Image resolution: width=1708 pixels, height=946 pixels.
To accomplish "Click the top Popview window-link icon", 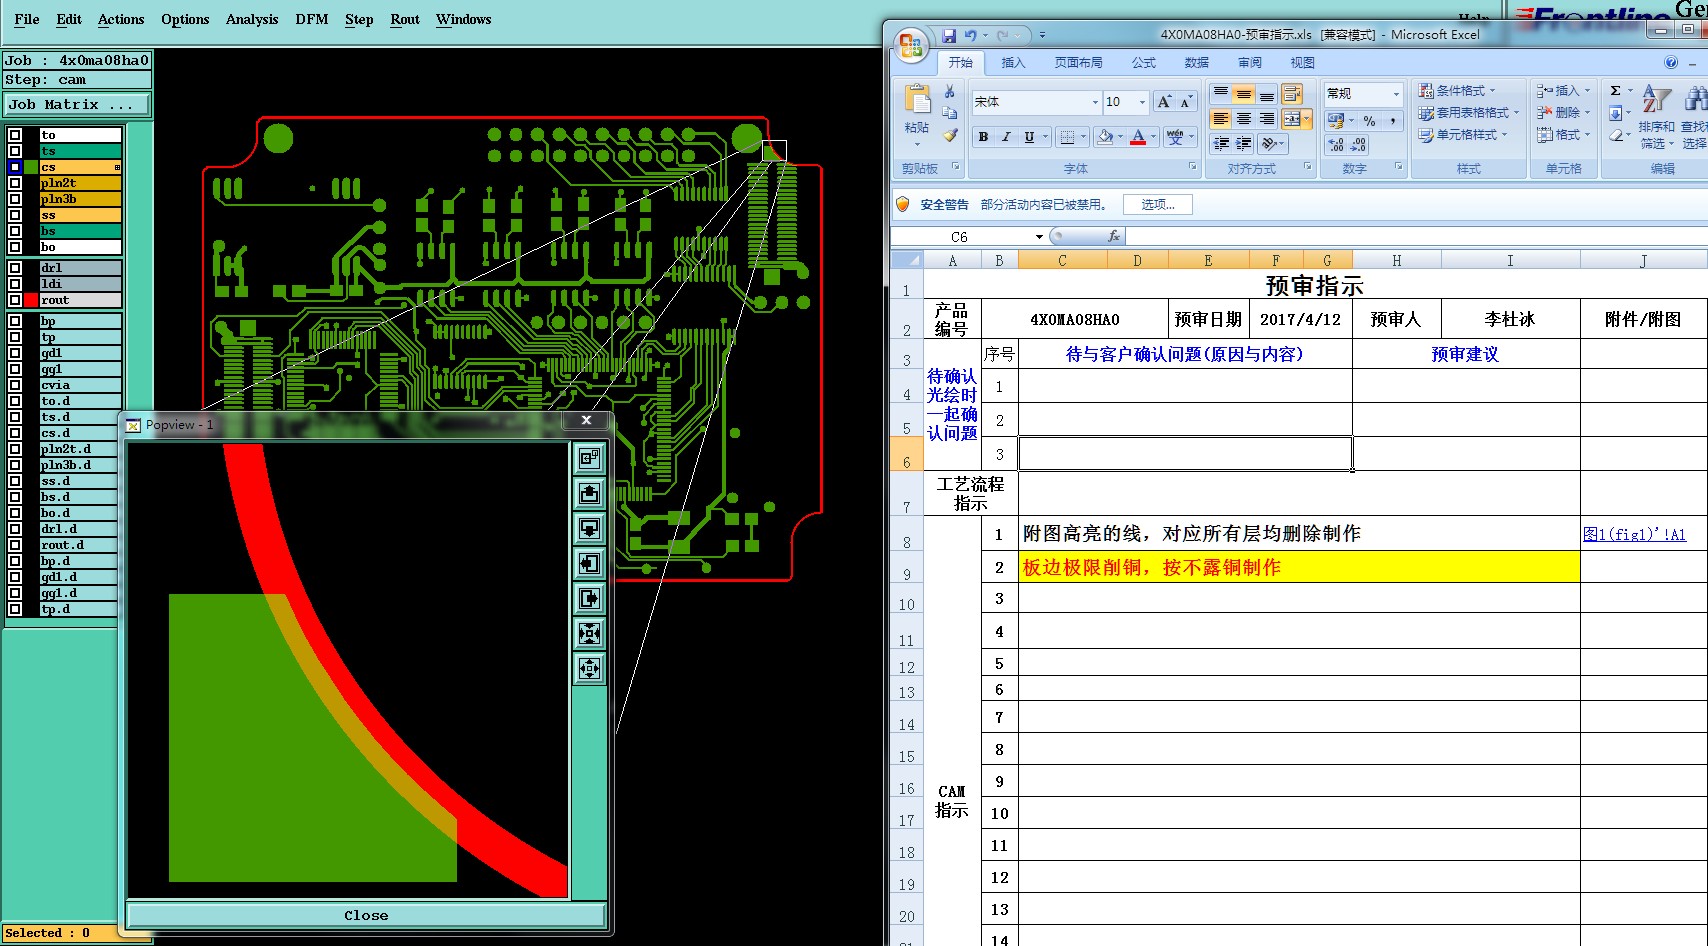I will click(589, 458).
